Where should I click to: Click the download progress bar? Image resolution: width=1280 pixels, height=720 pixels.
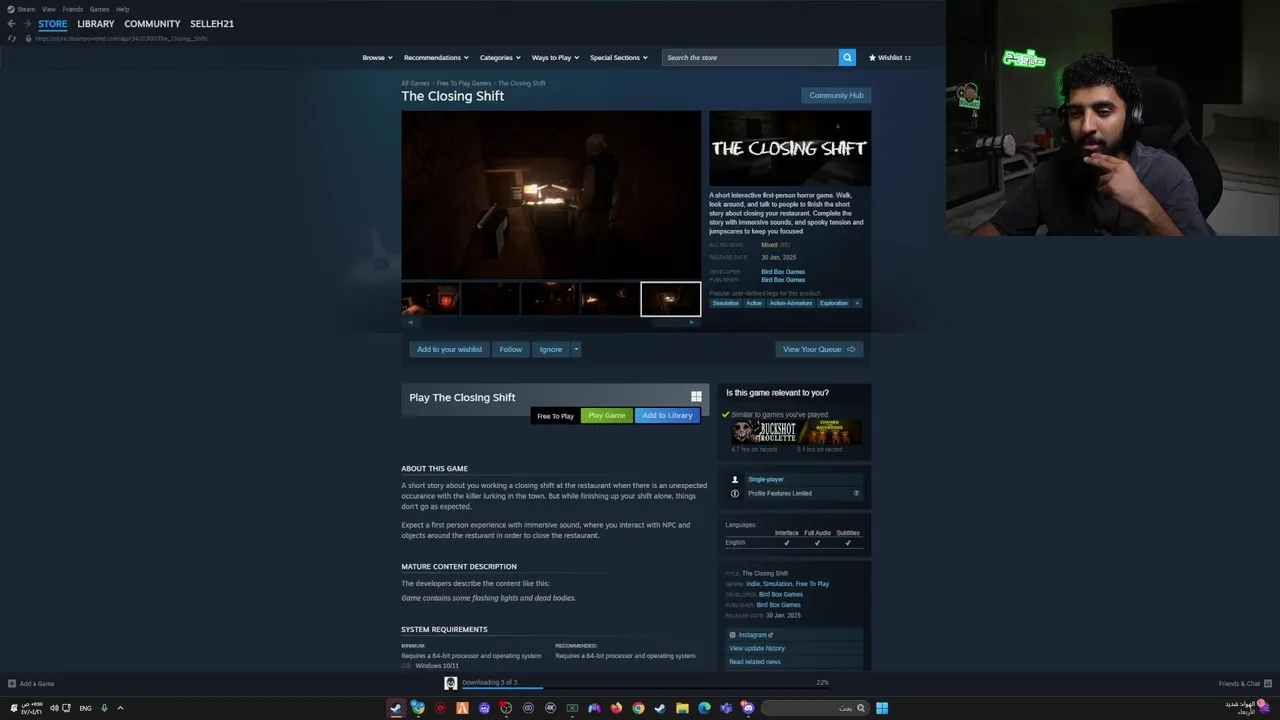(x=645, y=687)
